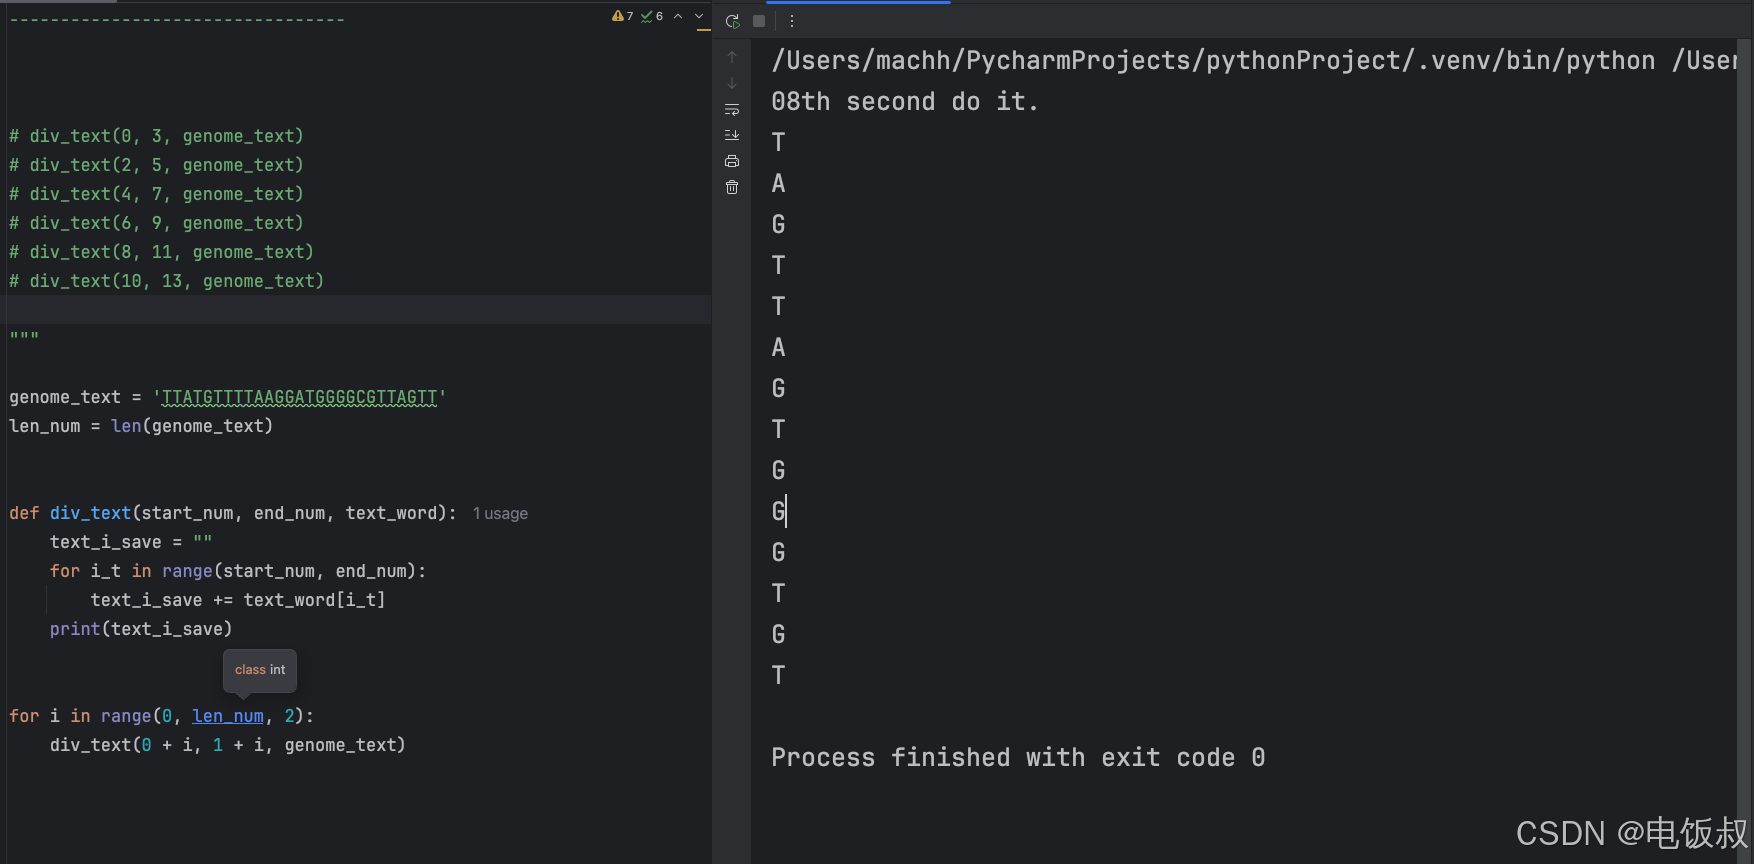The height and width of the screenshot is (864, 1754).
Task: Click the green typo check count indicator
Action: click(652, 16)
